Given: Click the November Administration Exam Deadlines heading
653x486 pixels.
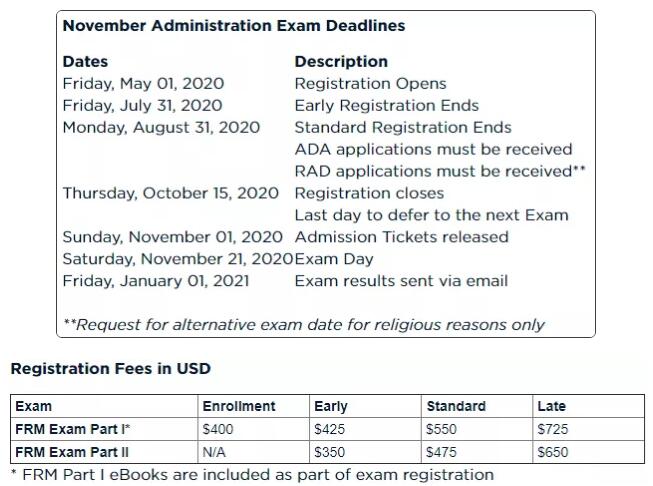Looking at the screenshot, I should click(x=233, y=25).
